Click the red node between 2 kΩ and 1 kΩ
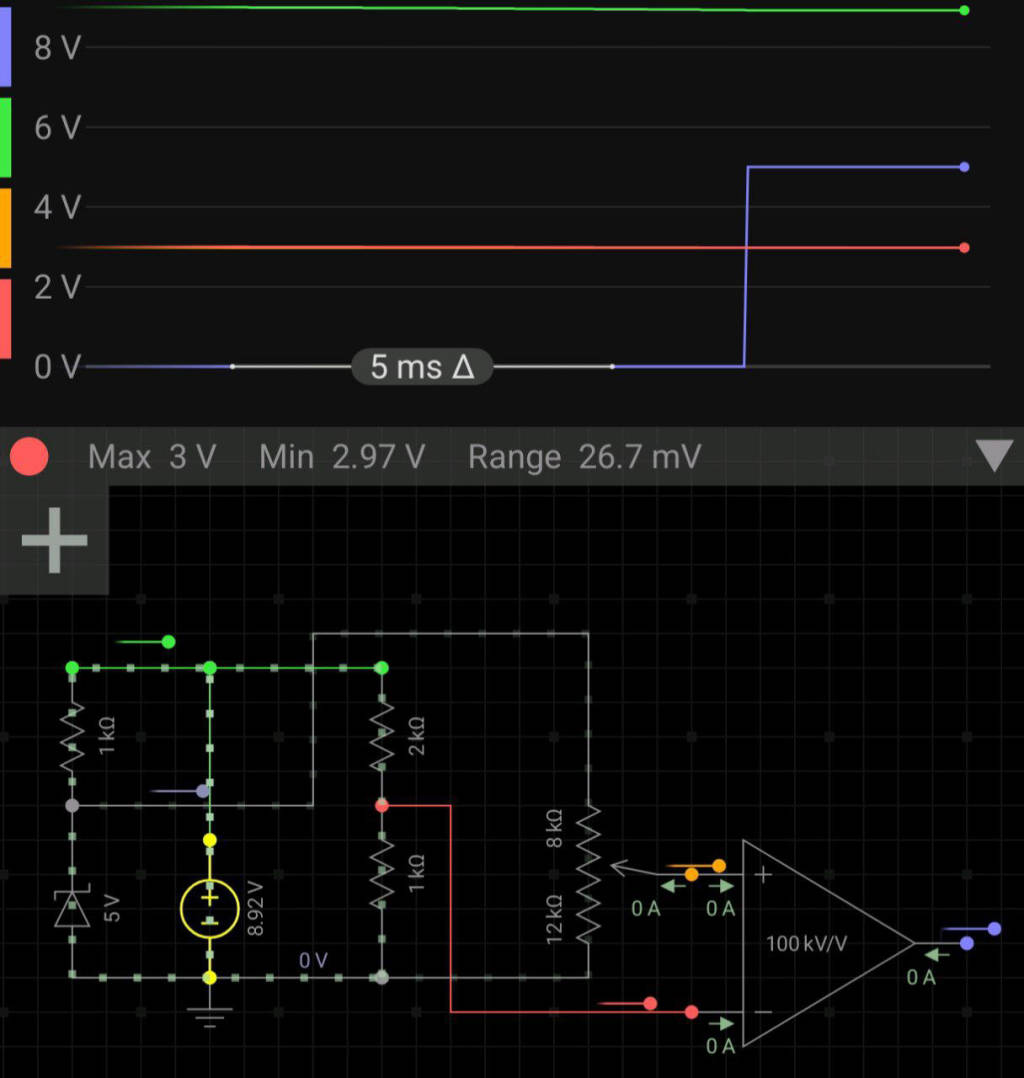Viewport: 1024px width, 1078px height. [382, 805]
